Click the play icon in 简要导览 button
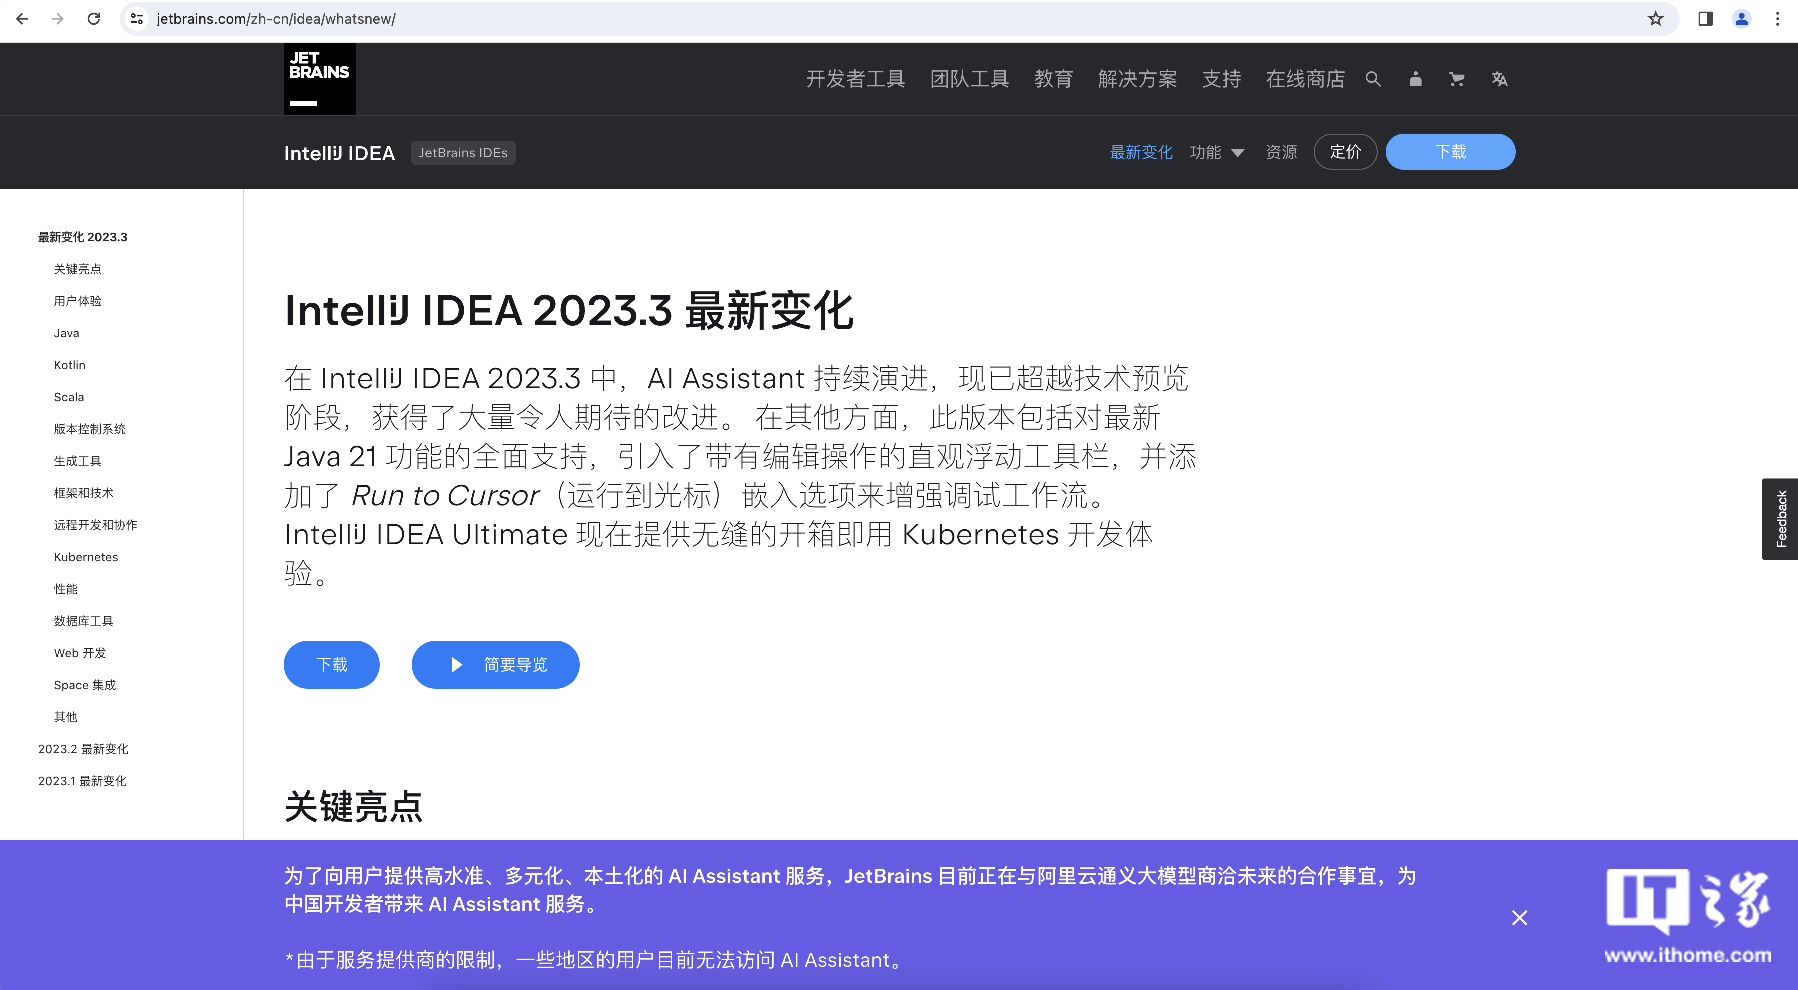The image size is (1798, 990). click(457, 665)
